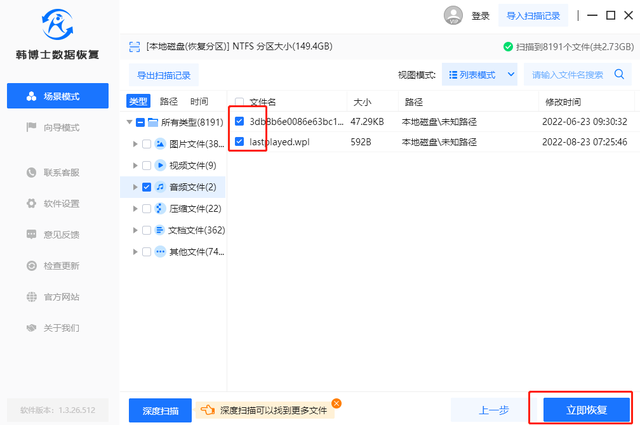The height and width of the screenshot is (425, 640).
Task: Switch to 向导模式
Action: tap(53, 127)
